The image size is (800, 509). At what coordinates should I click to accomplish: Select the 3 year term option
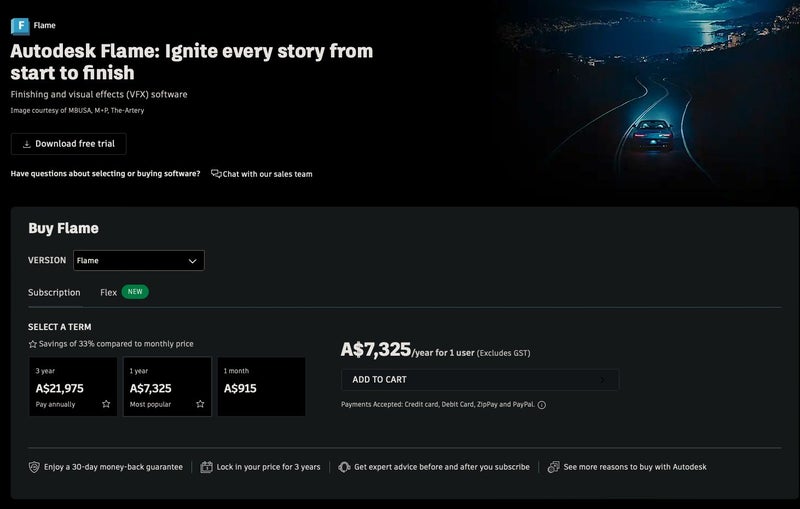point(72,386)
